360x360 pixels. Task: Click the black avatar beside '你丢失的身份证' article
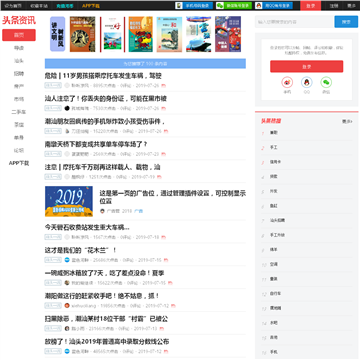67,108
